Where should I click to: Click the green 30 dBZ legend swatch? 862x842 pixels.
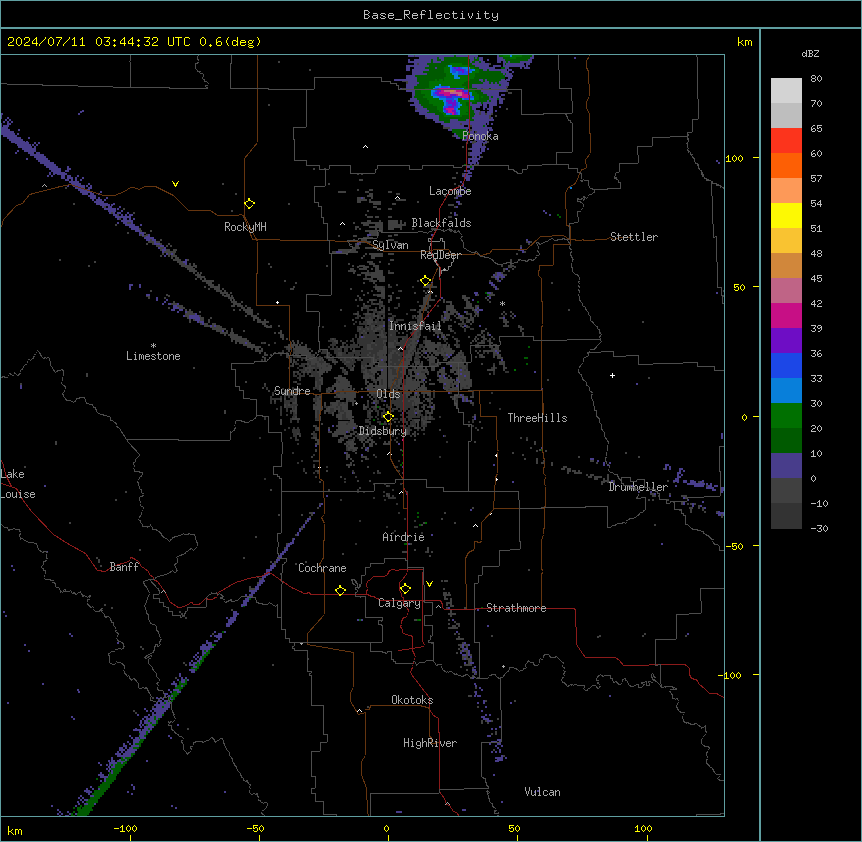coord(786,416)
